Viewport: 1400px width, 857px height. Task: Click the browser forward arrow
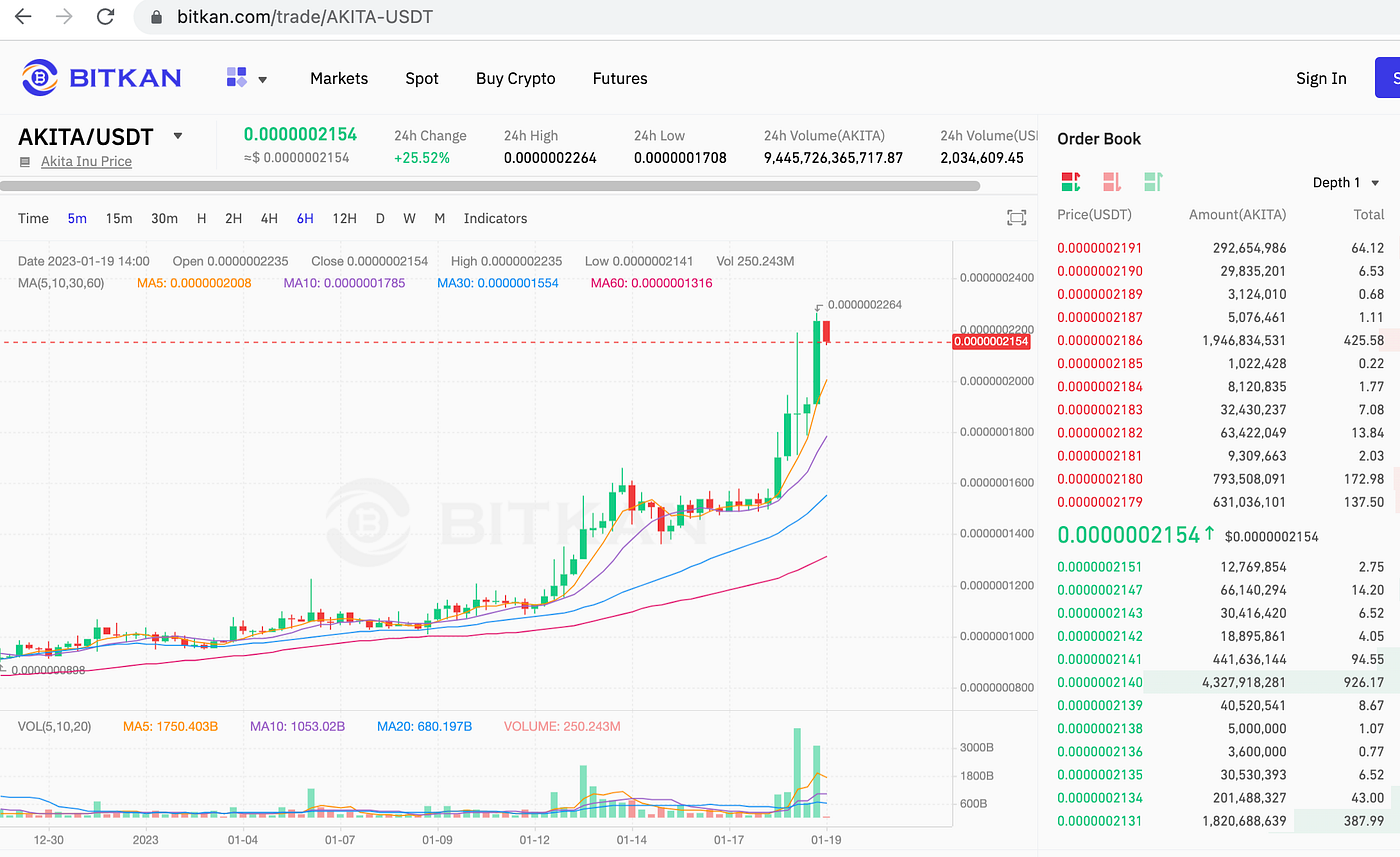pos(64,17)
